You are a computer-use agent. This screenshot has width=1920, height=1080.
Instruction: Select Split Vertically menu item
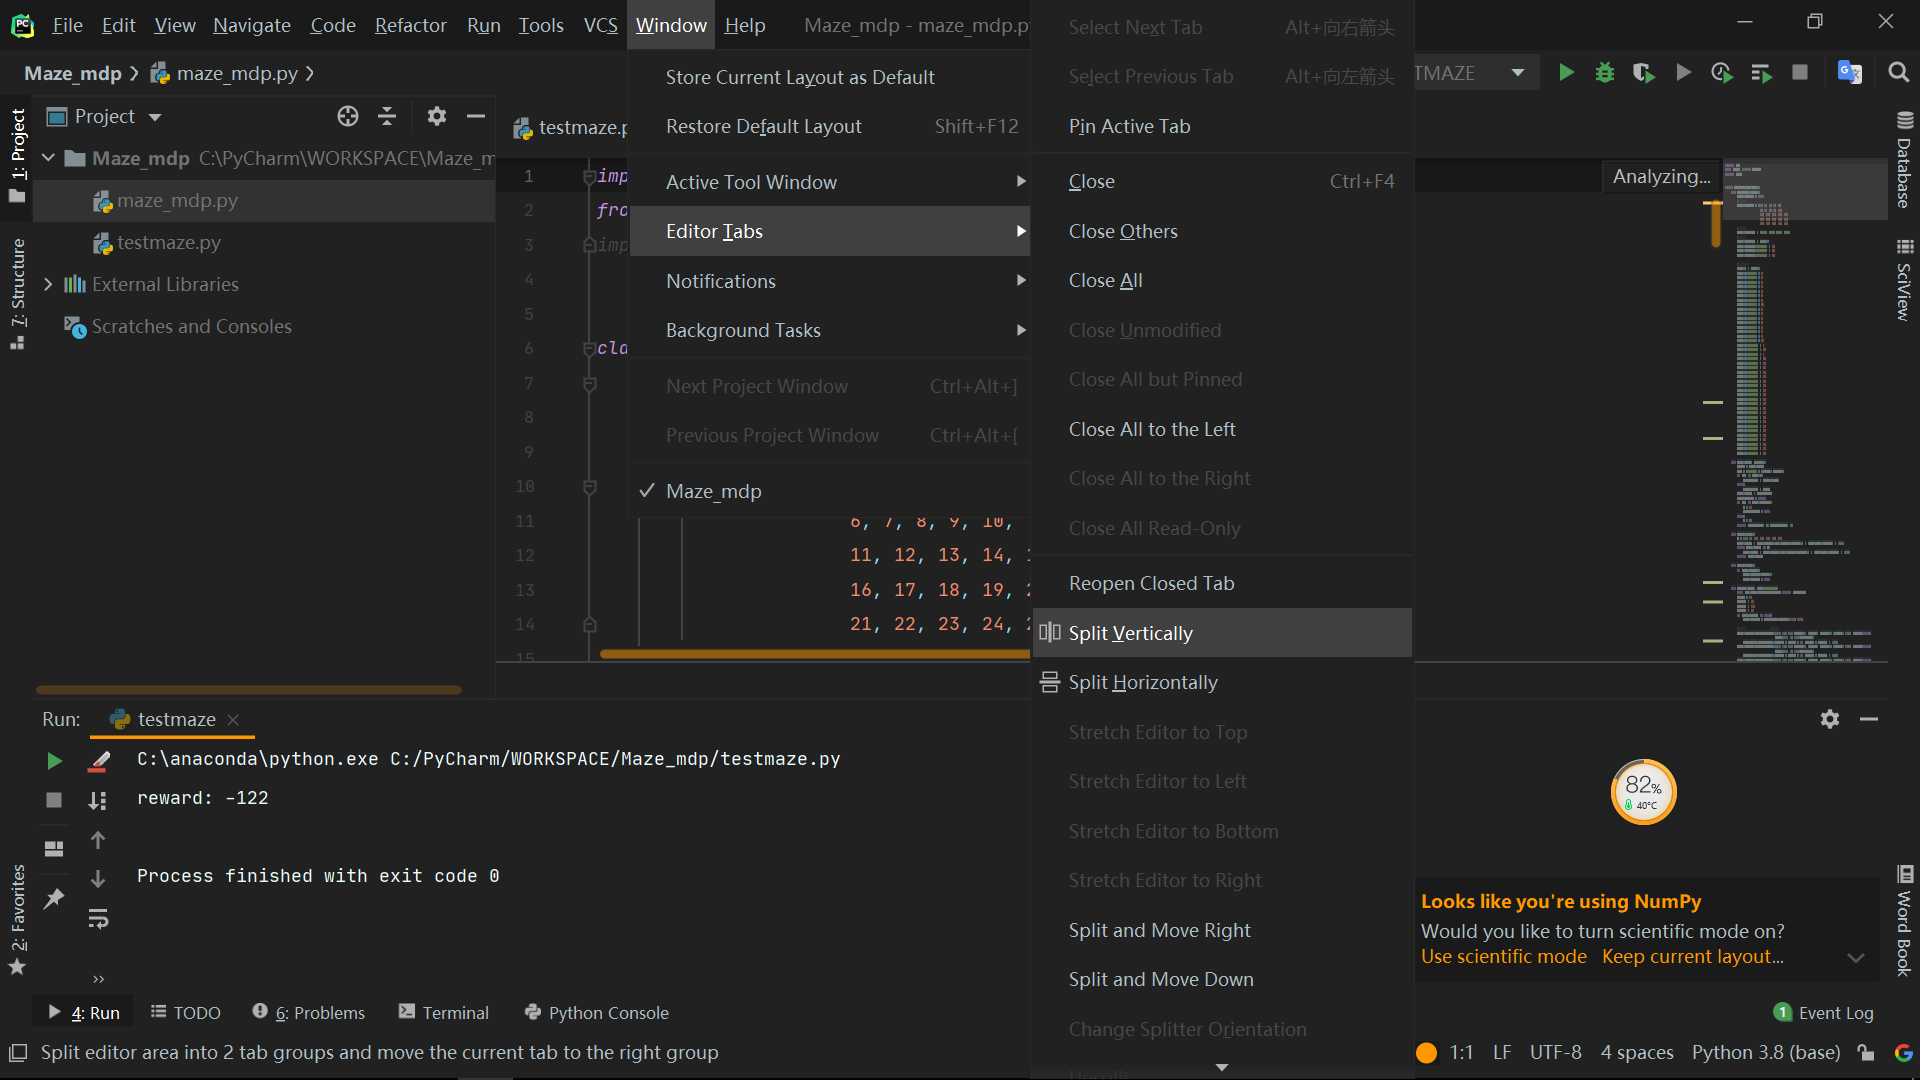(1130, 633)
